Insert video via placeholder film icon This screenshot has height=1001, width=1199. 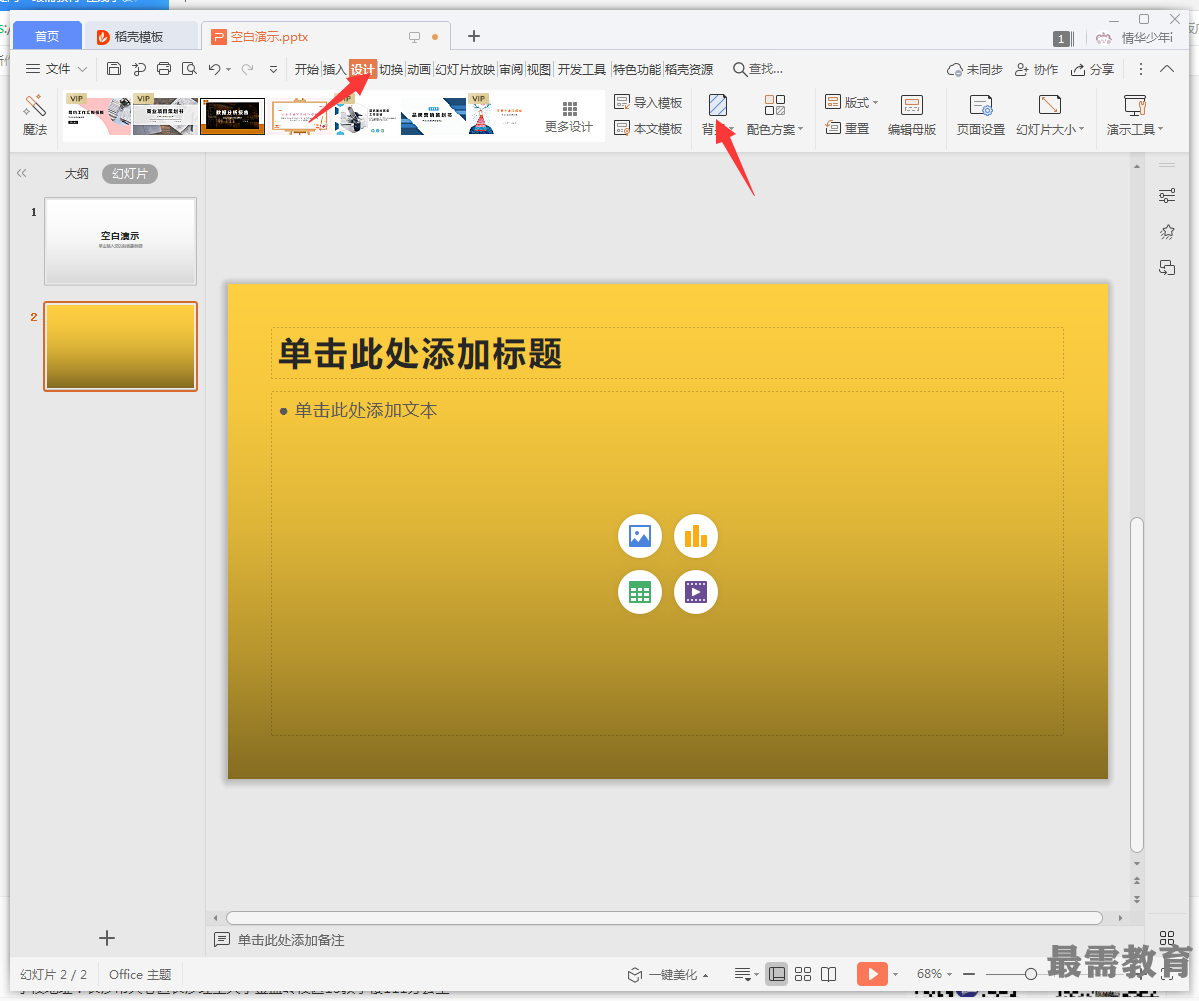(x=696, y=592)
